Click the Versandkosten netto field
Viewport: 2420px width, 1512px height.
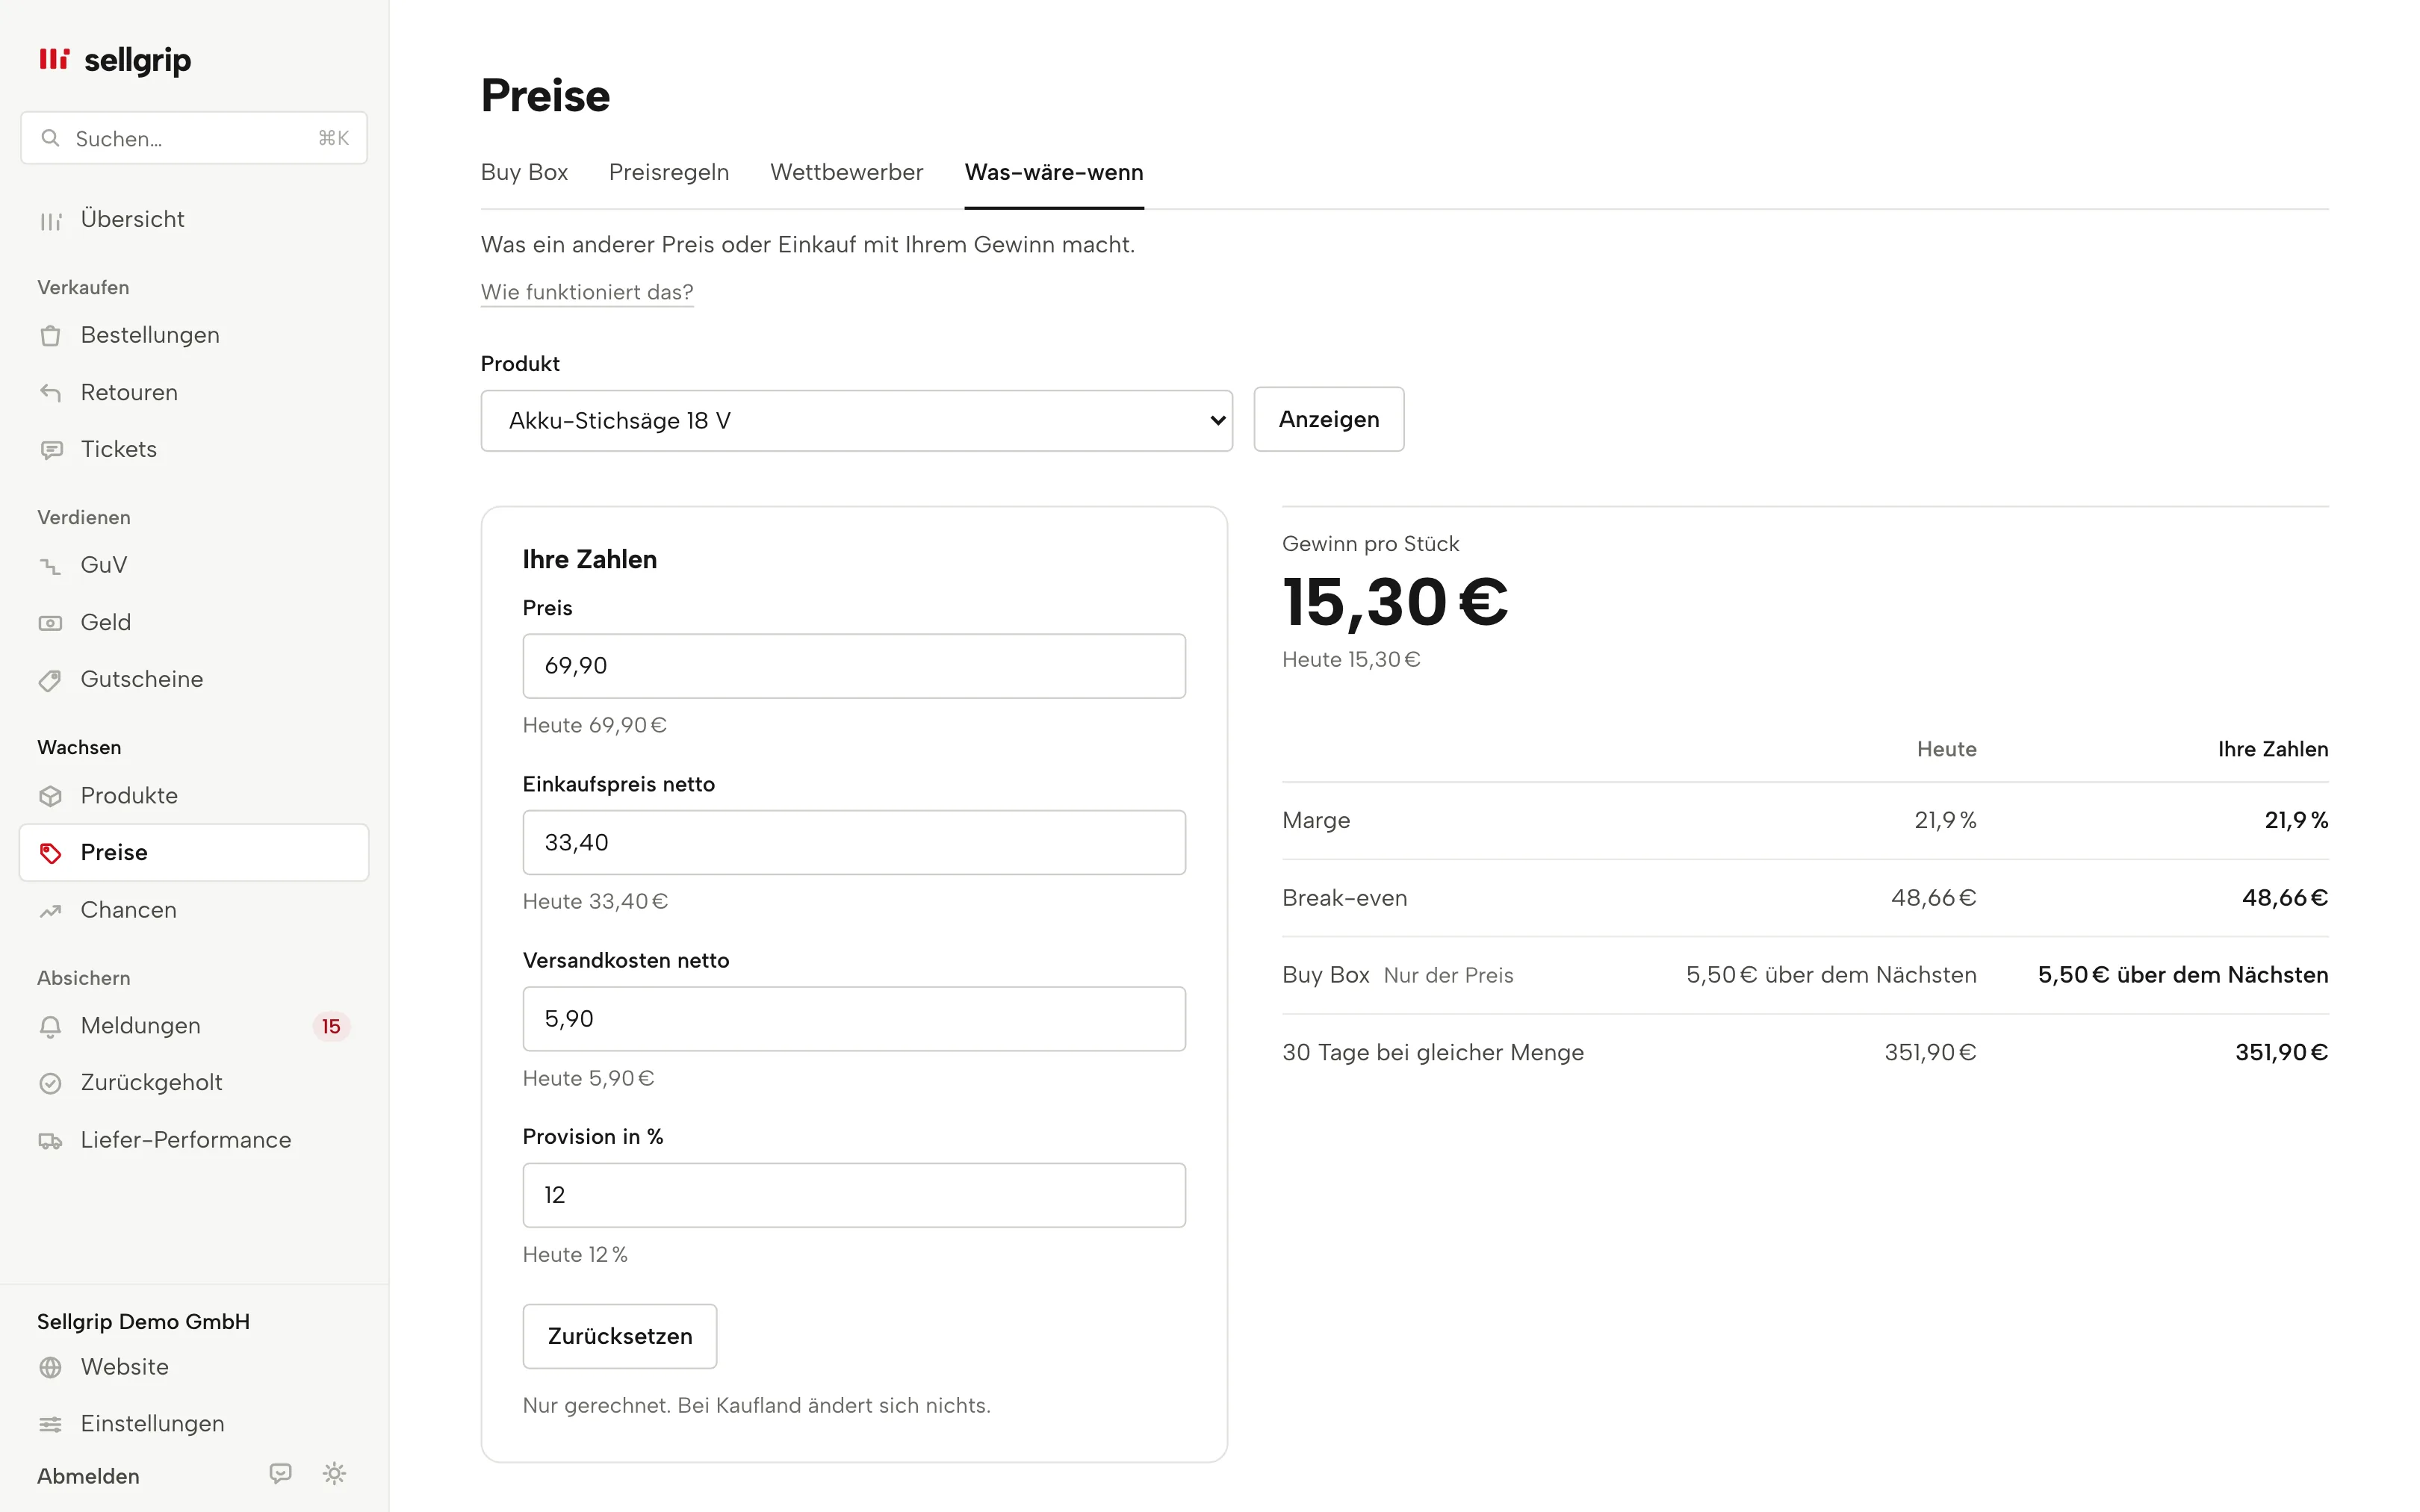tap(854, 1019)
